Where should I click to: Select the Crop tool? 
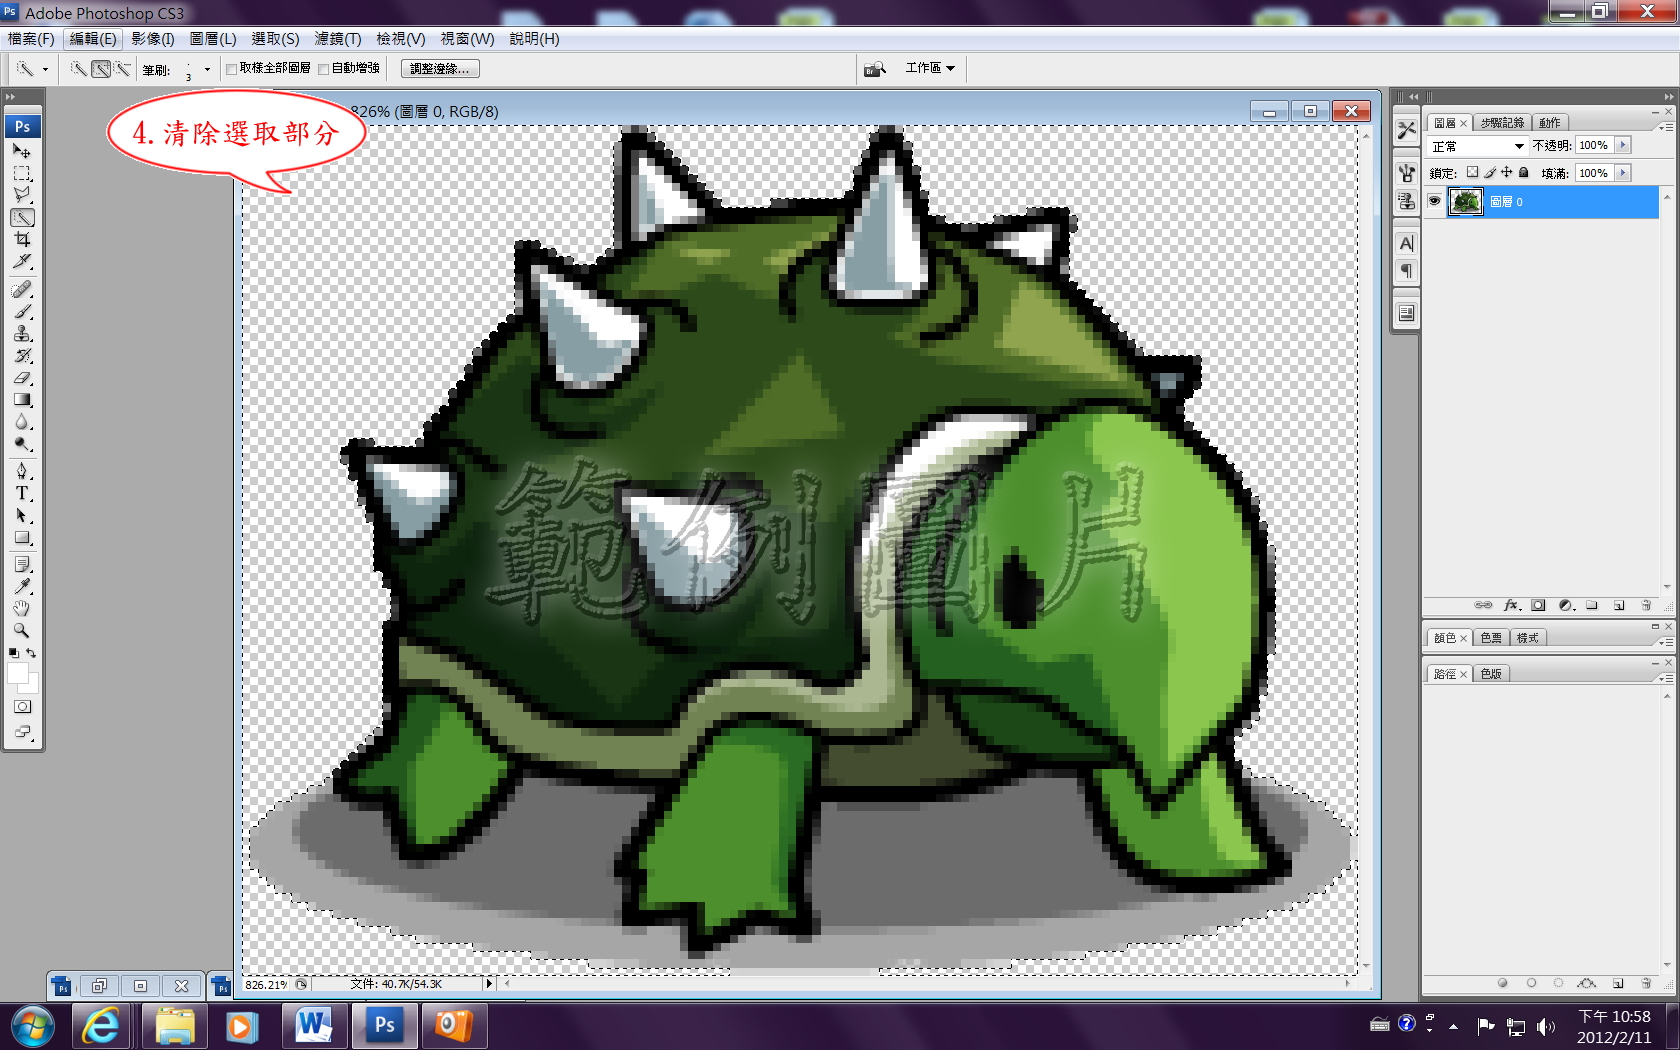point(22,239)
